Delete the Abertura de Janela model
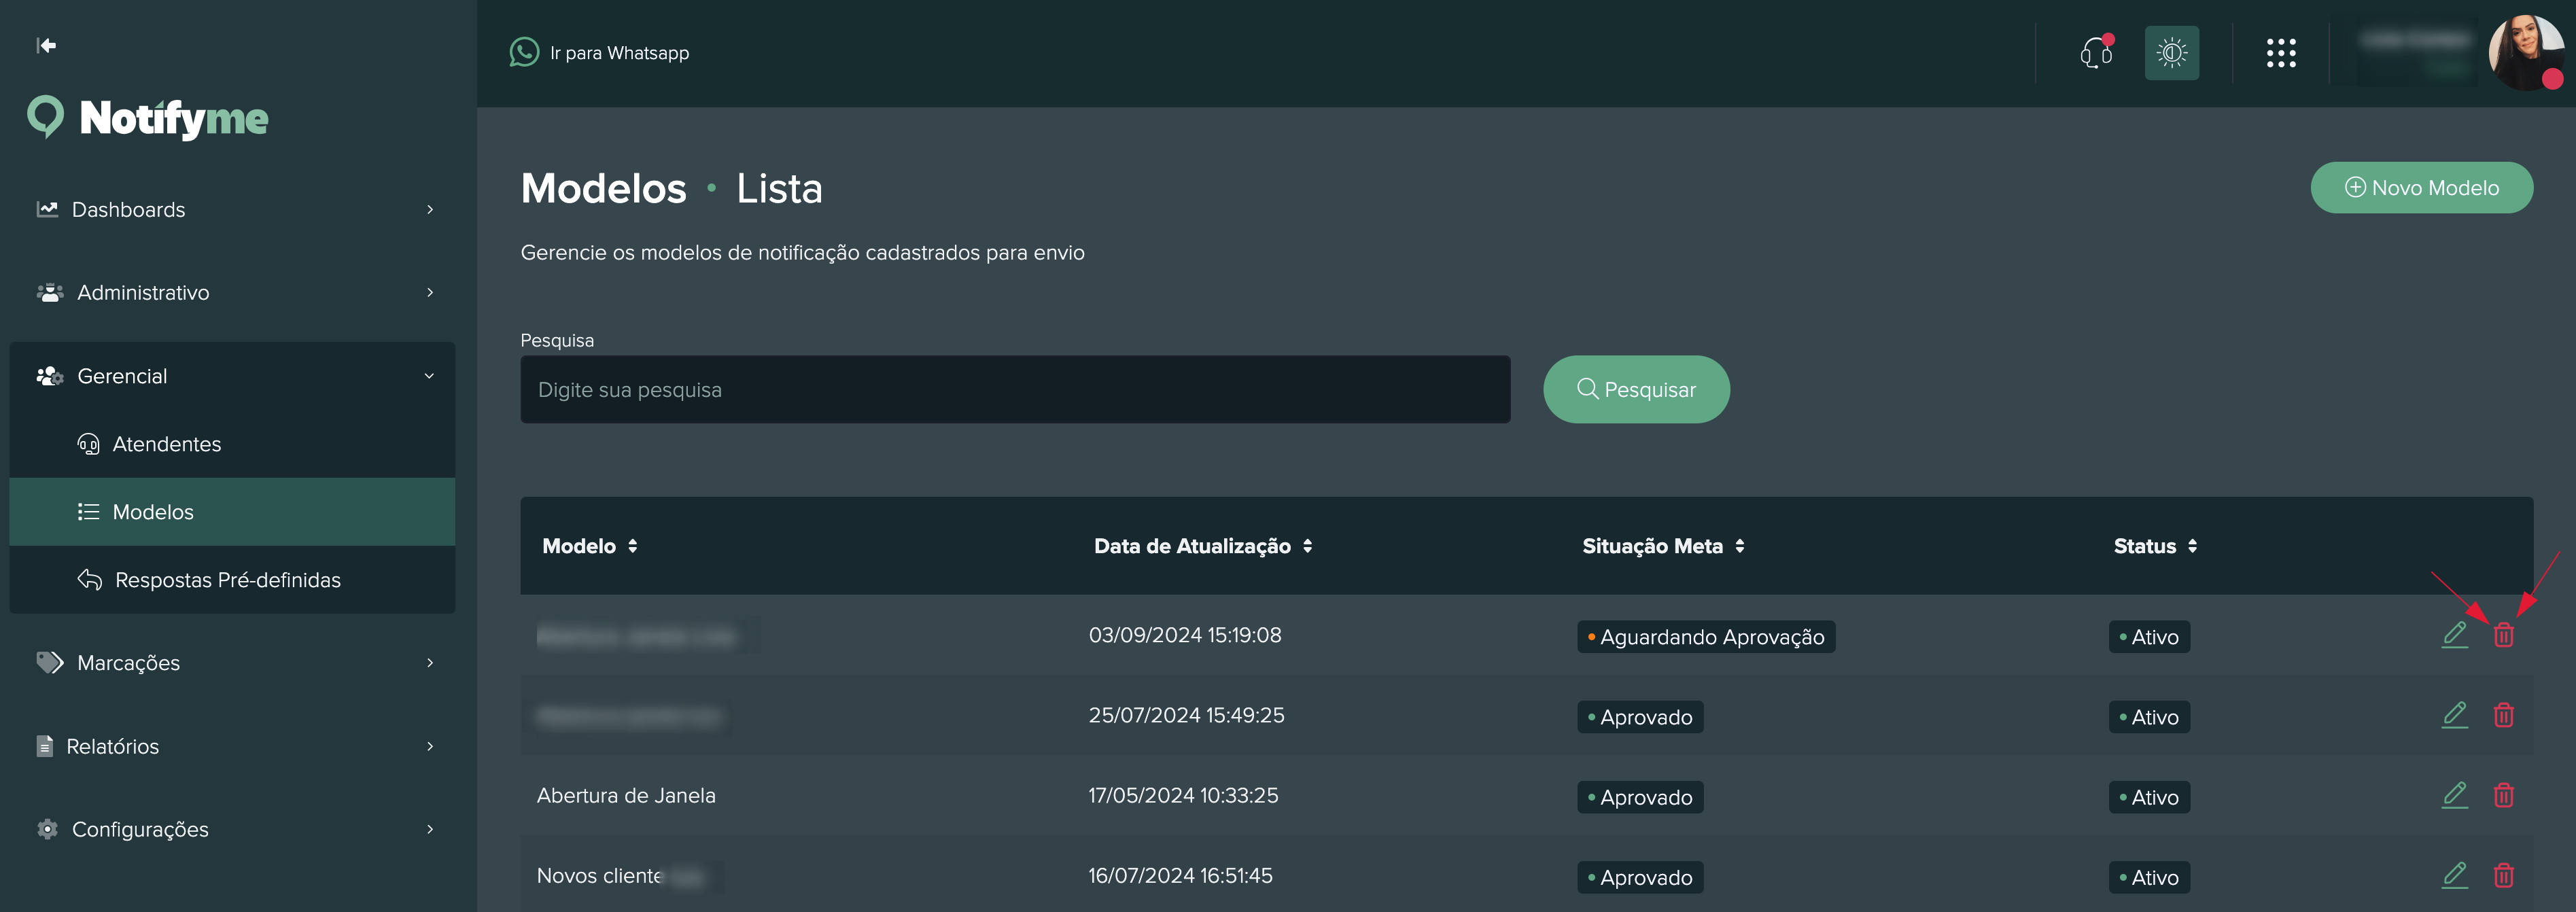 [2503, 796]
